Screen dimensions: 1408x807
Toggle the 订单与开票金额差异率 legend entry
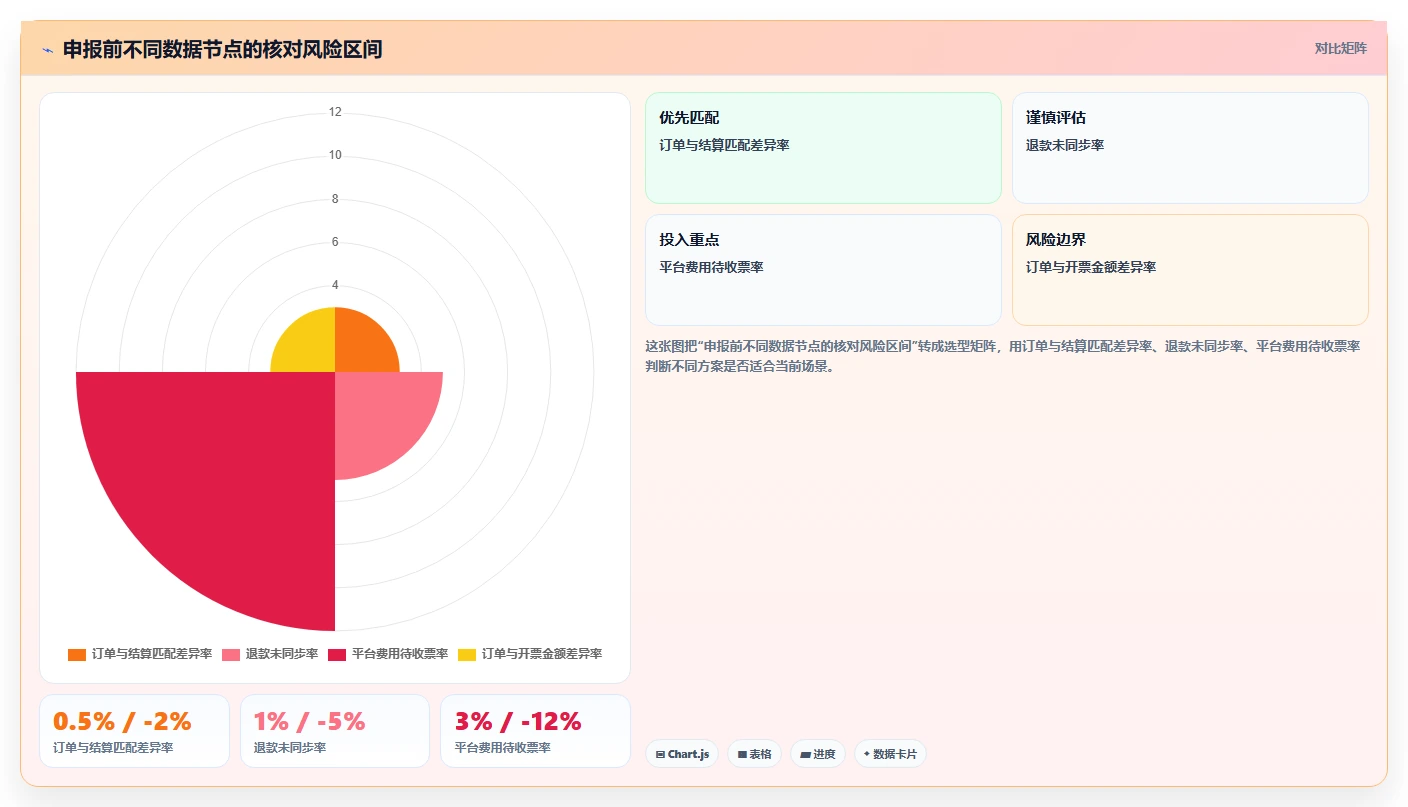530,654
